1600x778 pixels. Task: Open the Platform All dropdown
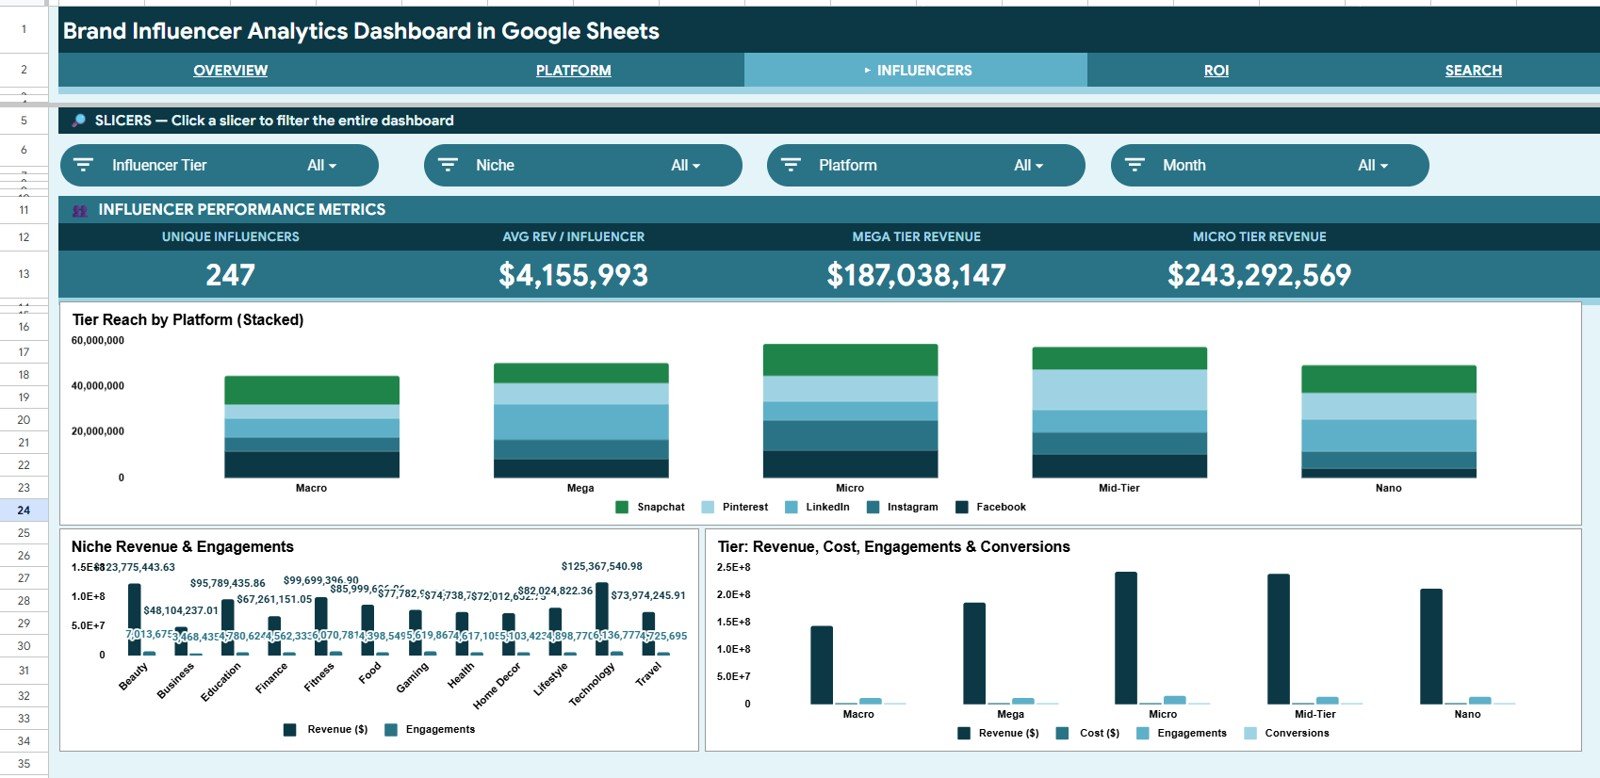pyautogui.click(x=1029, y=165)
